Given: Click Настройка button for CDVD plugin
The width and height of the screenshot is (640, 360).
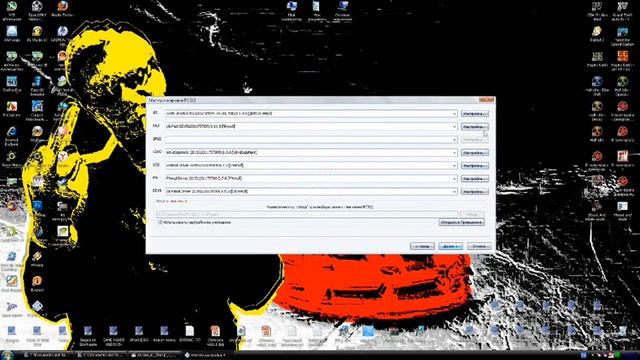Looking at the screenshot, I should tap(475, 153).
